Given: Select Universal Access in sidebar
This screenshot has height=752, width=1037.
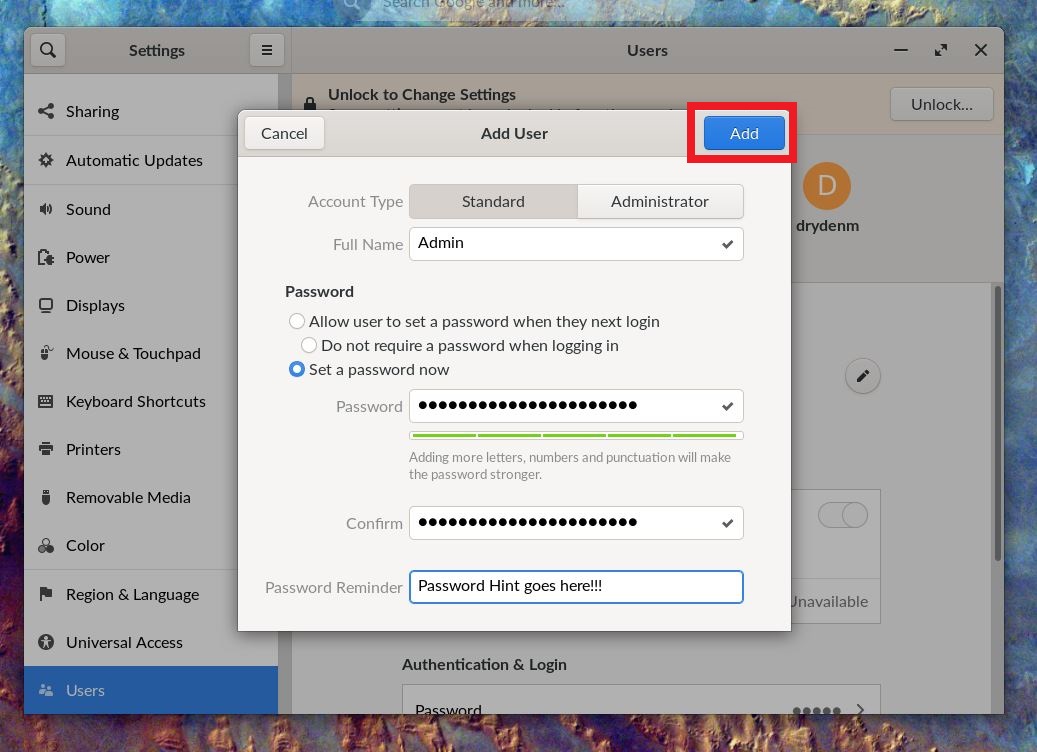Looking at the screenshot, I should (x=151, y=642).
